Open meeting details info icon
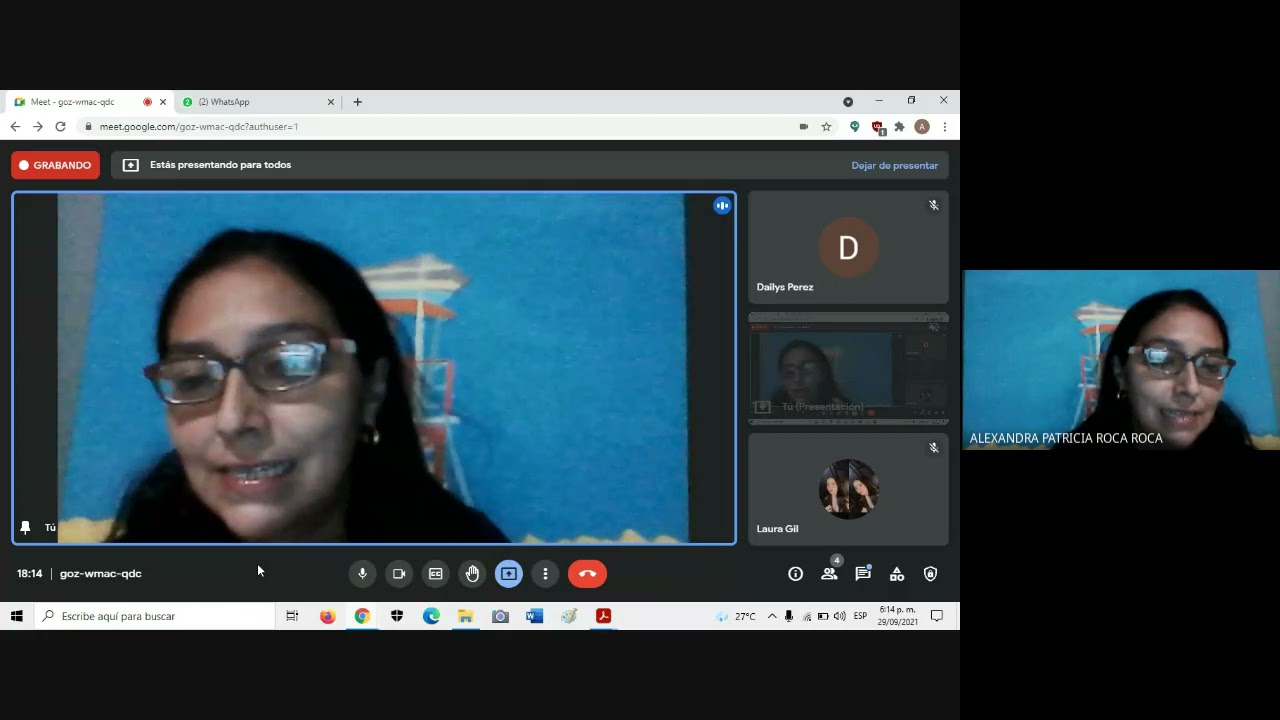The height and width of the screenshot is (720, 1280). point(795,574)
